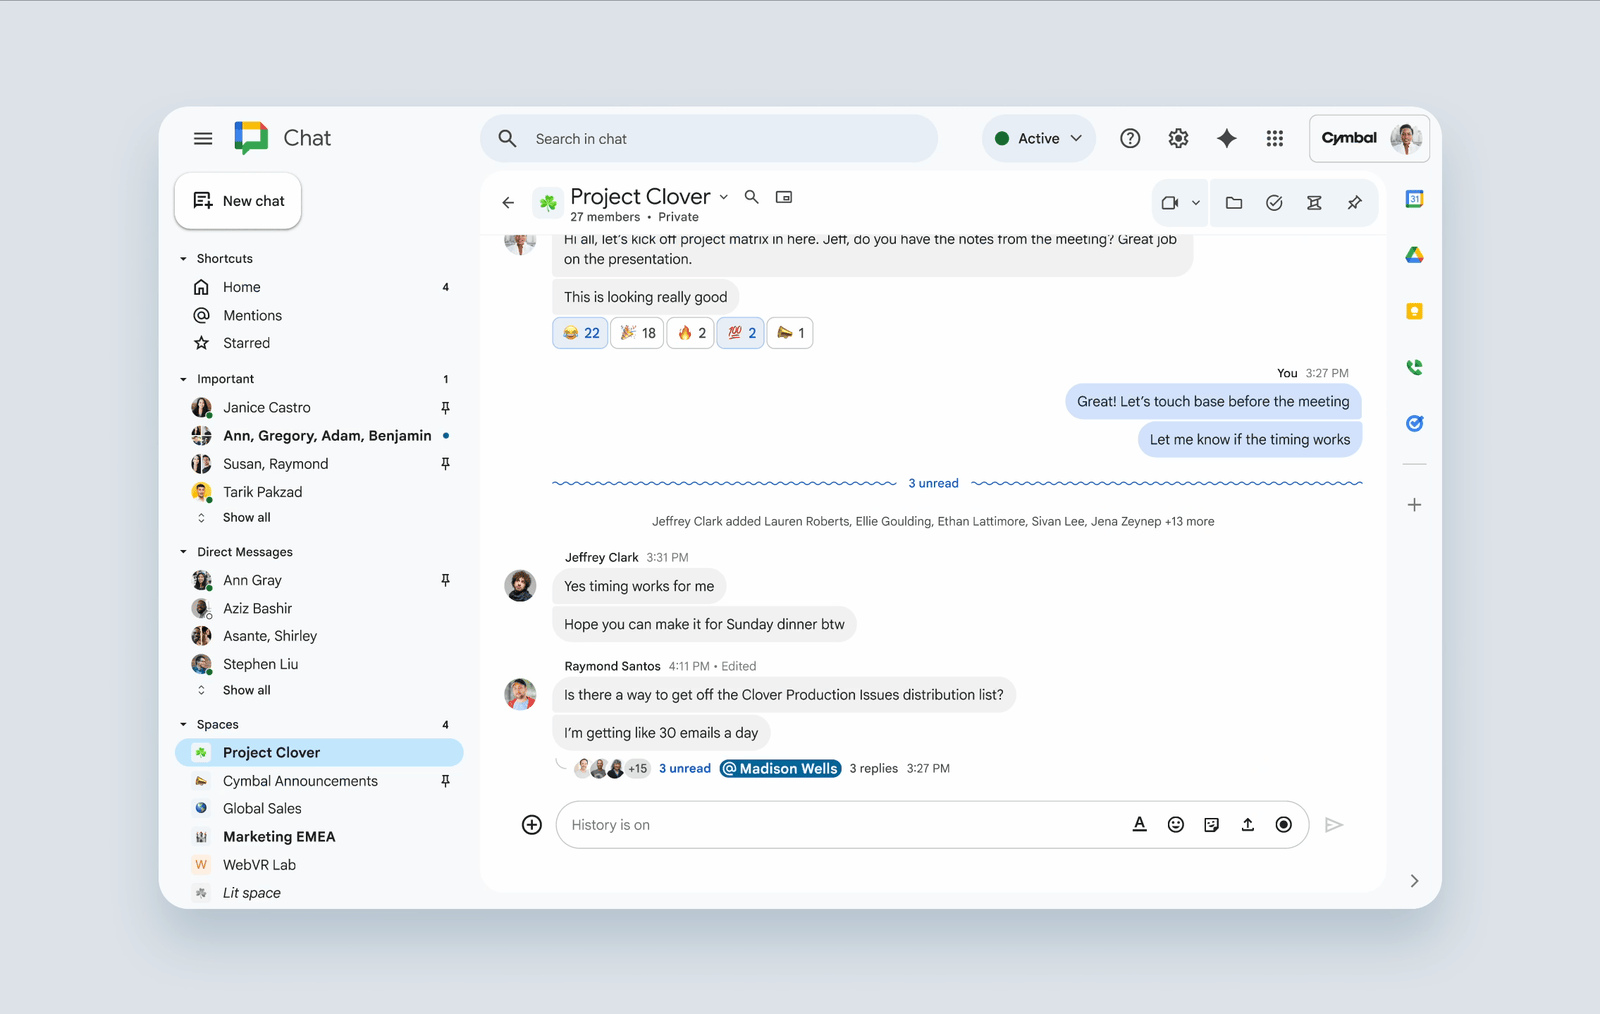Open Google Keep in the side panel
1600x1014 pixels.
1414,311
